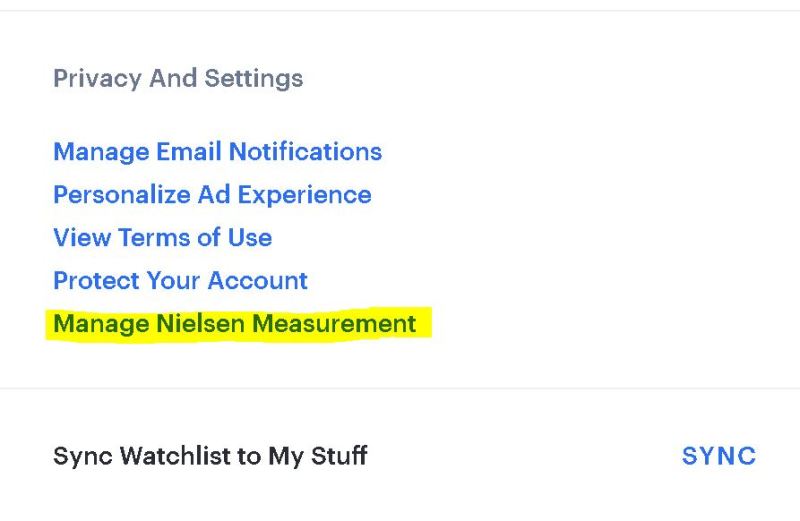Click the link just above the highlighted one
The width and height of the screenshot is (800, 521).
point(180,281)
